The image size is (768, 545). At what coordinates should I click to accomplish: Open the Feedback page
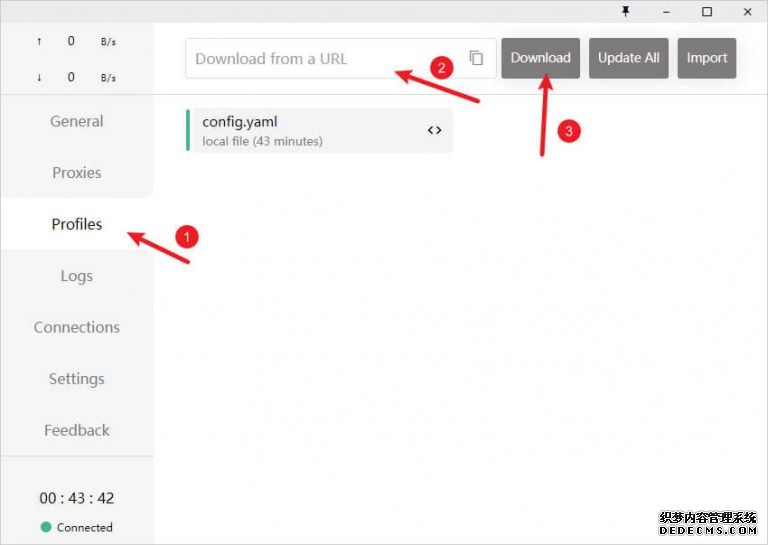click(77, 430)
